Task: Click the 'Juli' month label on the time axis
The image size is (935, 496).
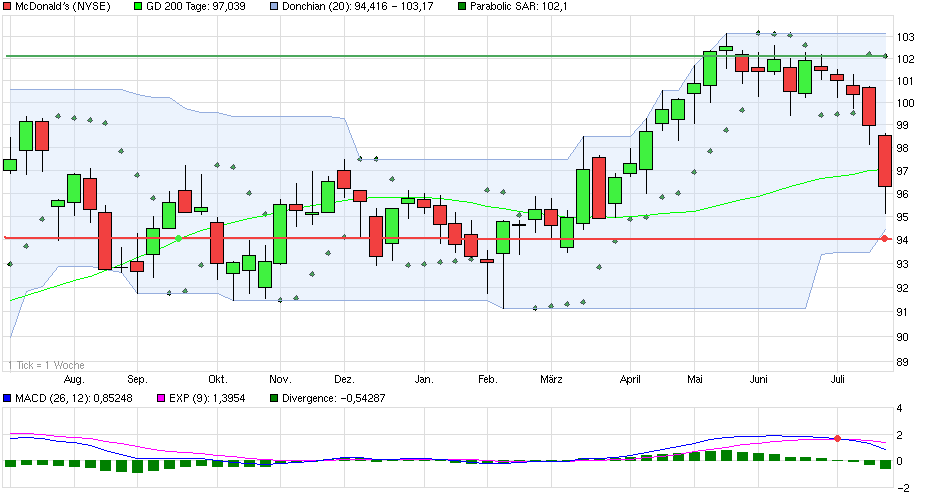Action: click(838, 380)
